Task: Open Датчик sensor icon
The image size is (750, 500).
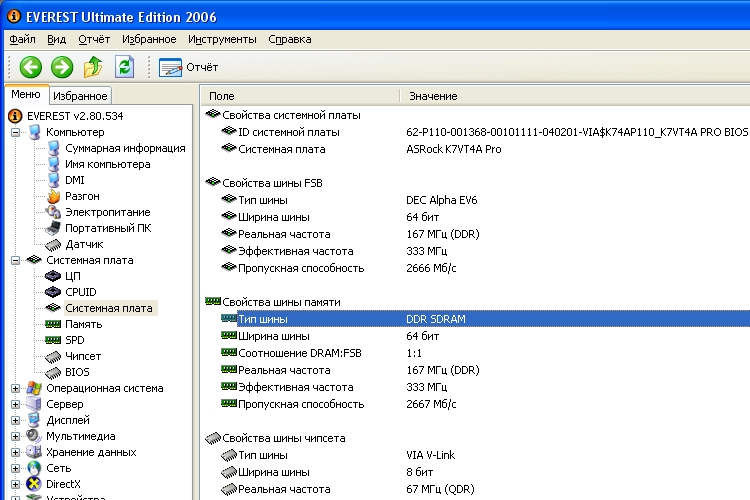Action: coord(53,244)
